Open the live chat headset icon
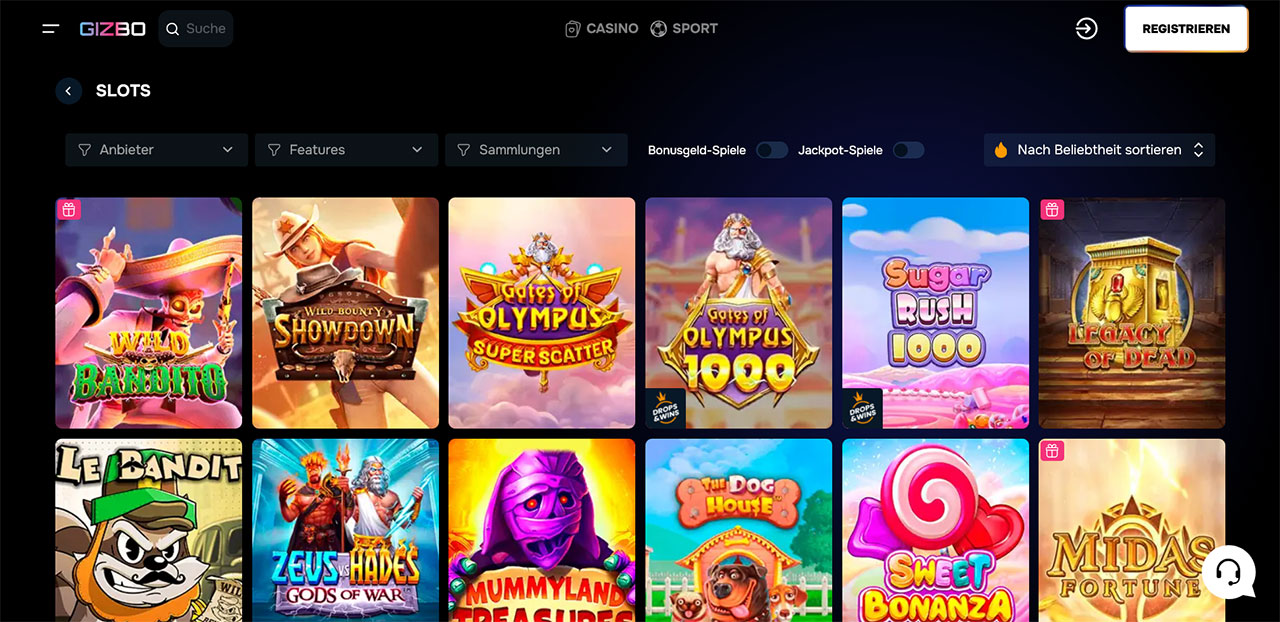The image size is (1280, 622). click(1229, 572)
